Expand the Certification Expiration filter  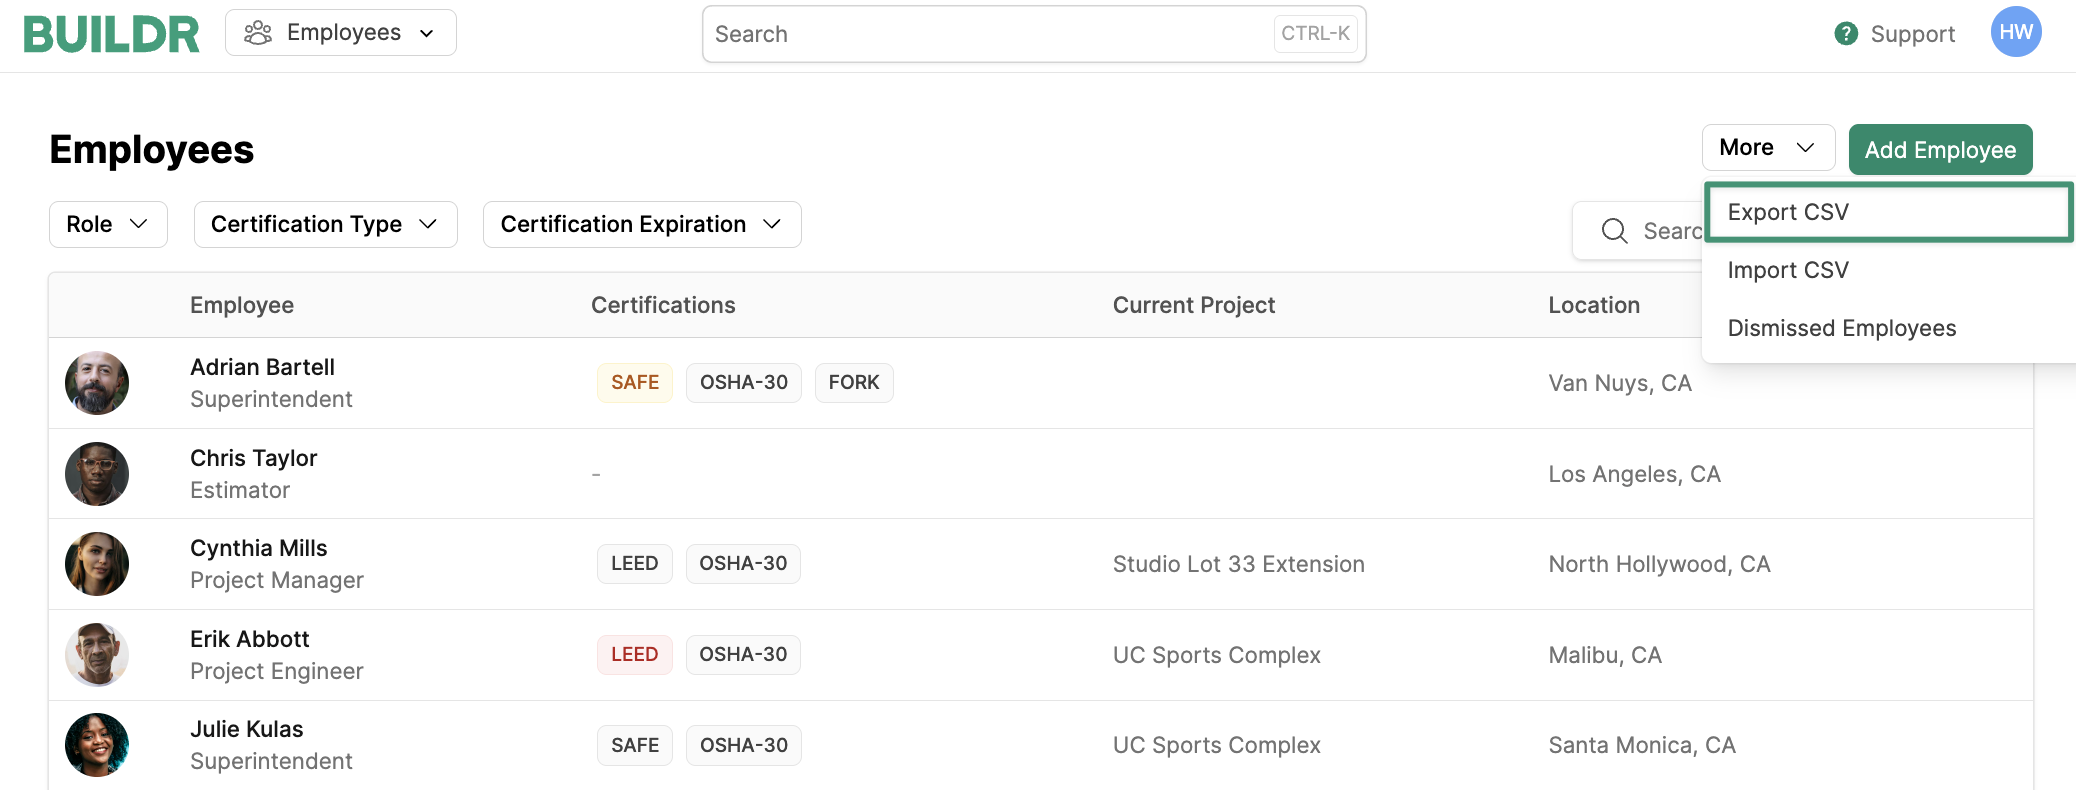tap(641, 224)
